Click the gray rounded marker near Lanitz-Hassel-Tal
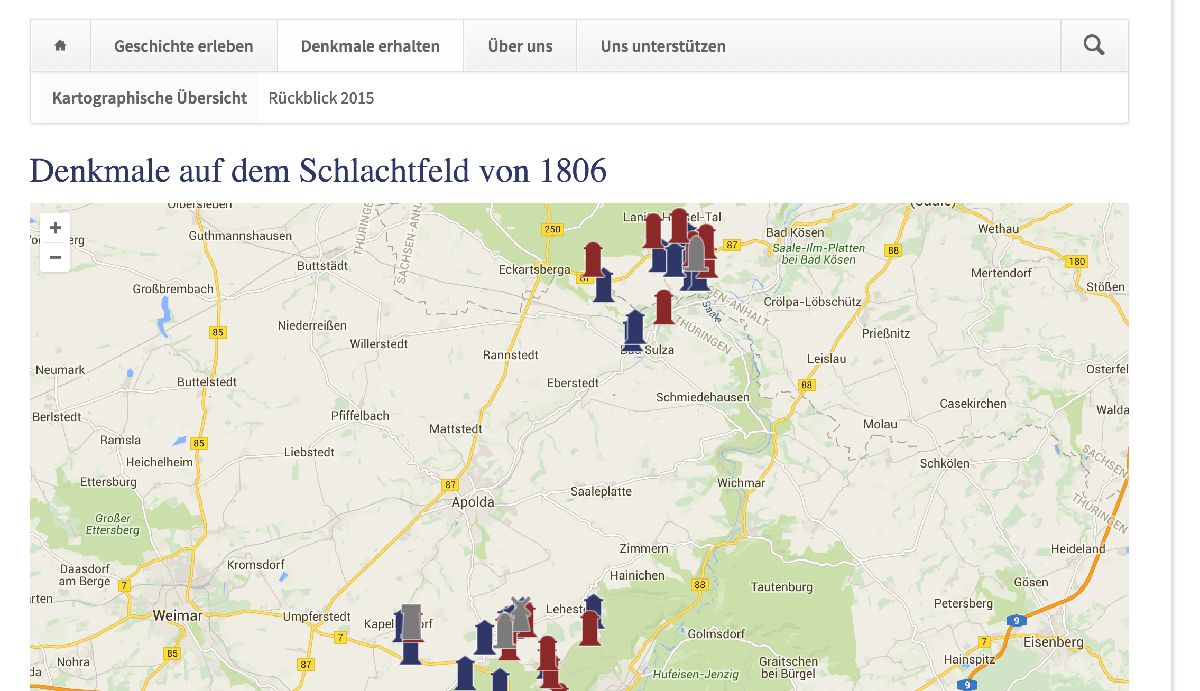 [696, 253]
